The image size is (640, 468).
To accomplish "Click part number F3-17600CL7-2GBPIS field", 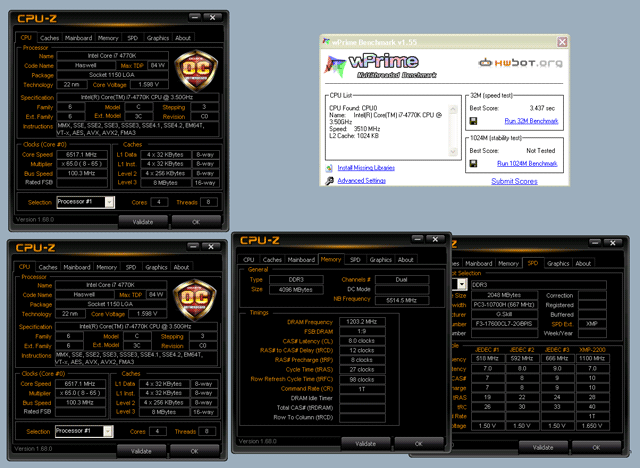I will click(504, 324).
